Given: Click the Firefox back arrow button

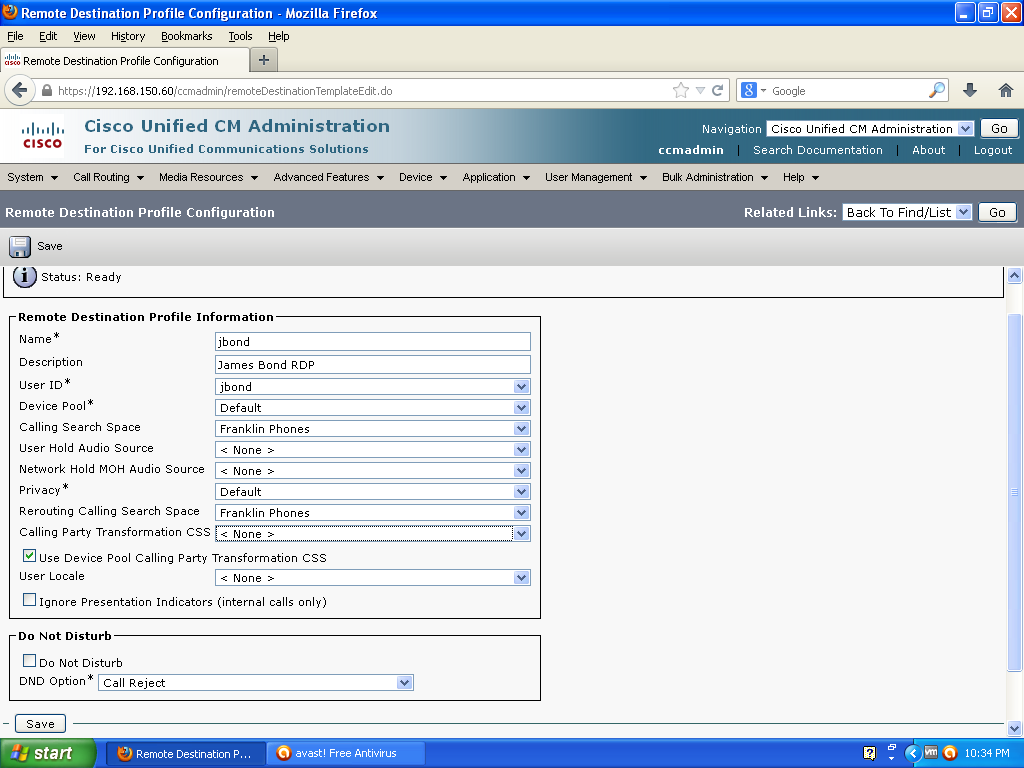Looking at the screenshot, I should coord(20,90).
